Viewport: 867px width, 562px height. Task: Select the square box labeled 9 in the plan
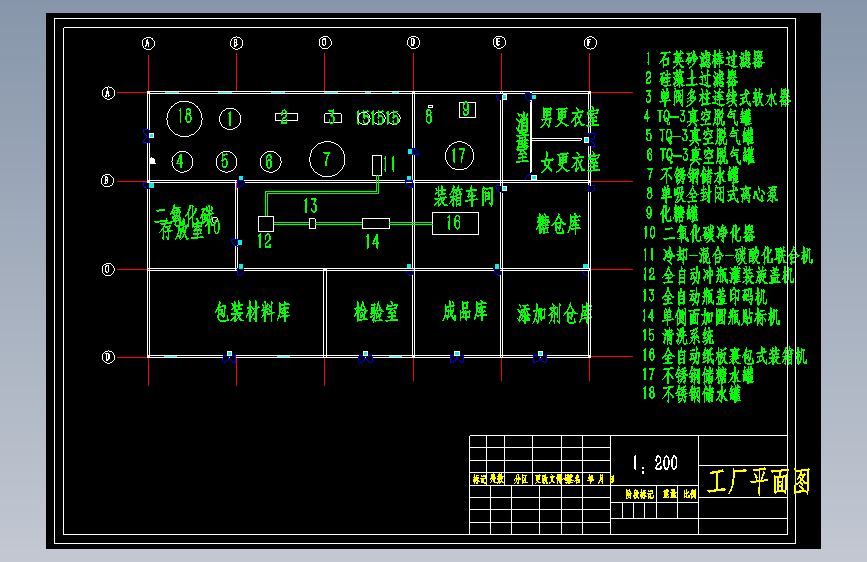467,110
